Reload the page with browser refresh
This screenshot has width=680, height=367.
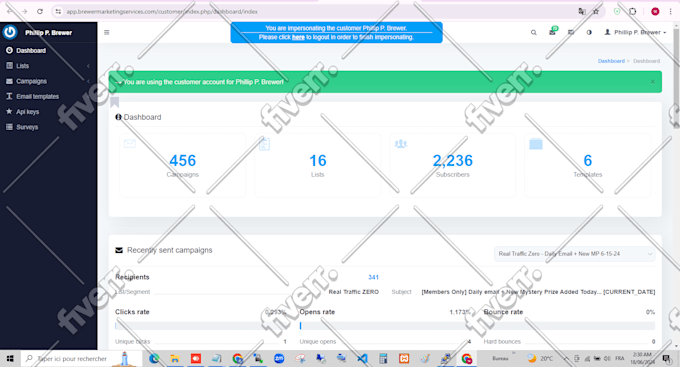pos(40,11)
